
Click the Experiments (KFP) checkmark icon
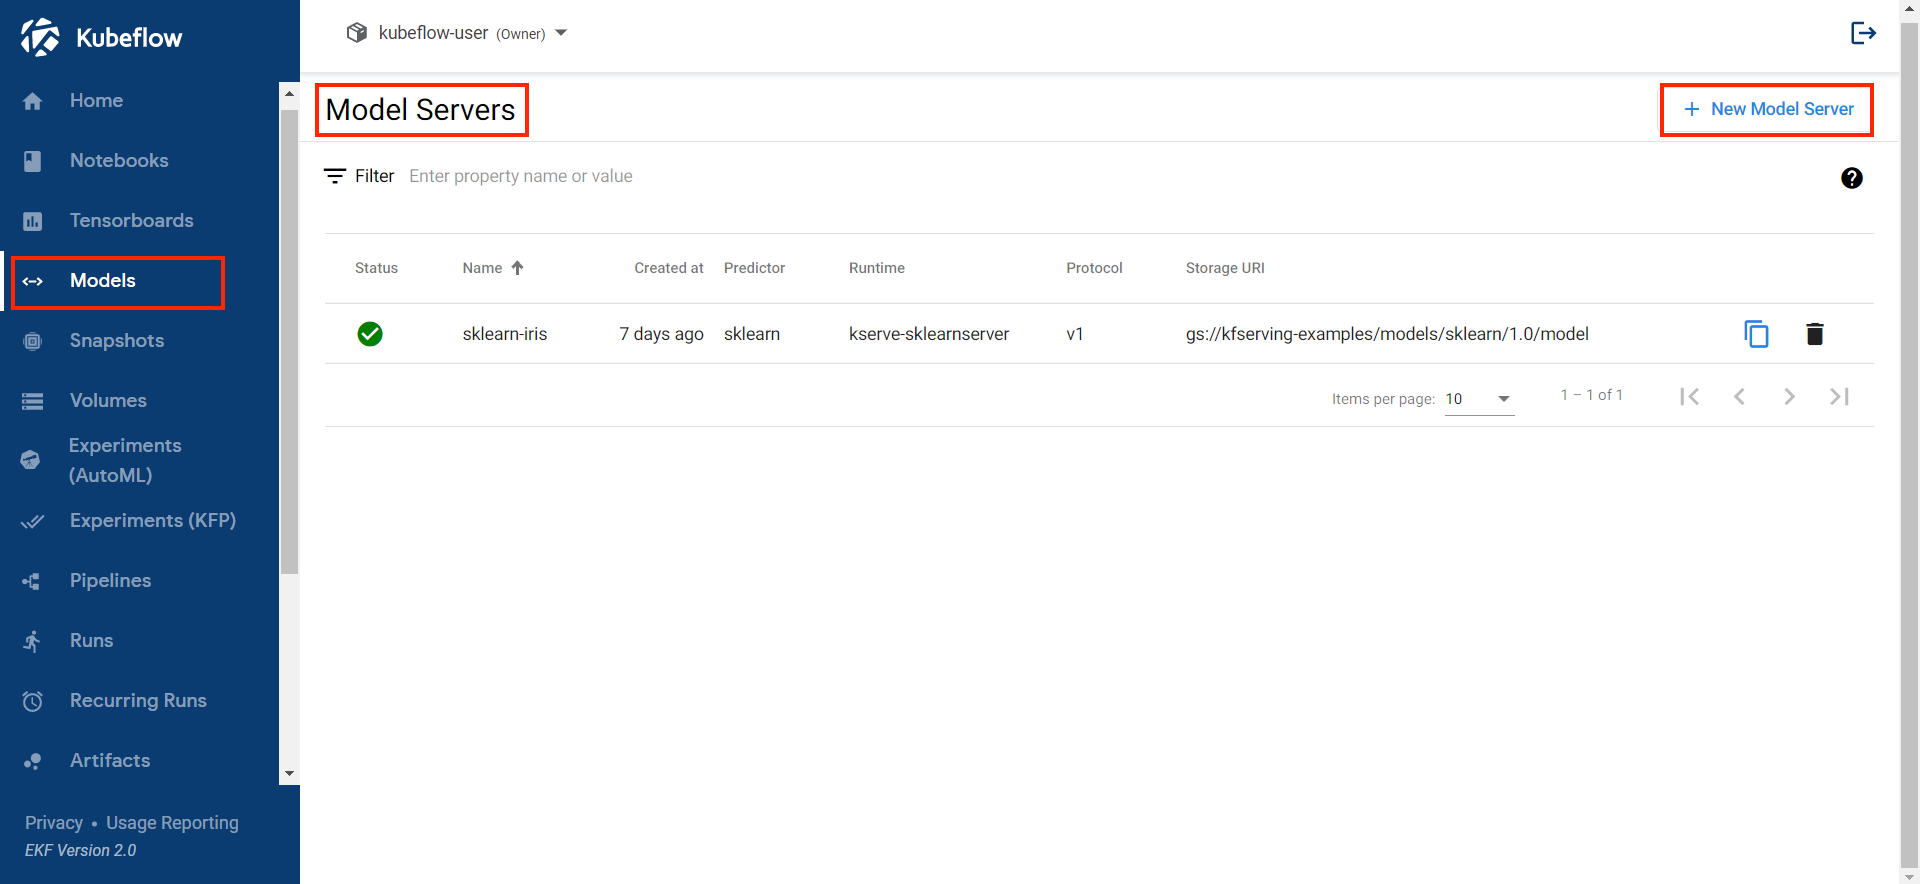pyautogui.click(x=33, y=521)
